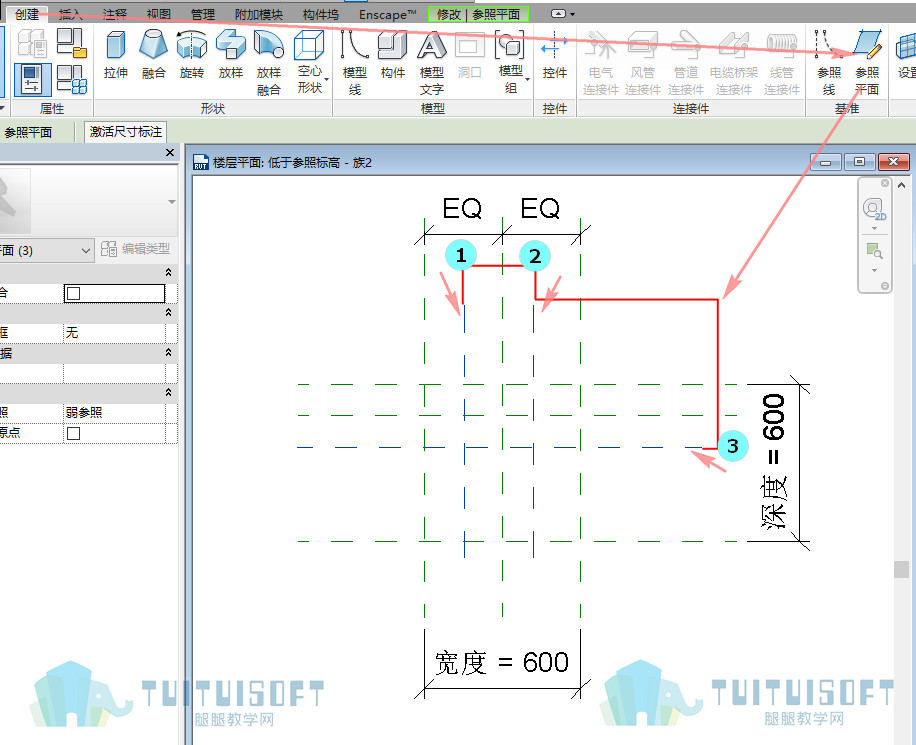The width and height of the screenshot is (916, 745).
Task: Open family types icon with blue cubes
Action: pyautogui.click(x=72, y=79)
